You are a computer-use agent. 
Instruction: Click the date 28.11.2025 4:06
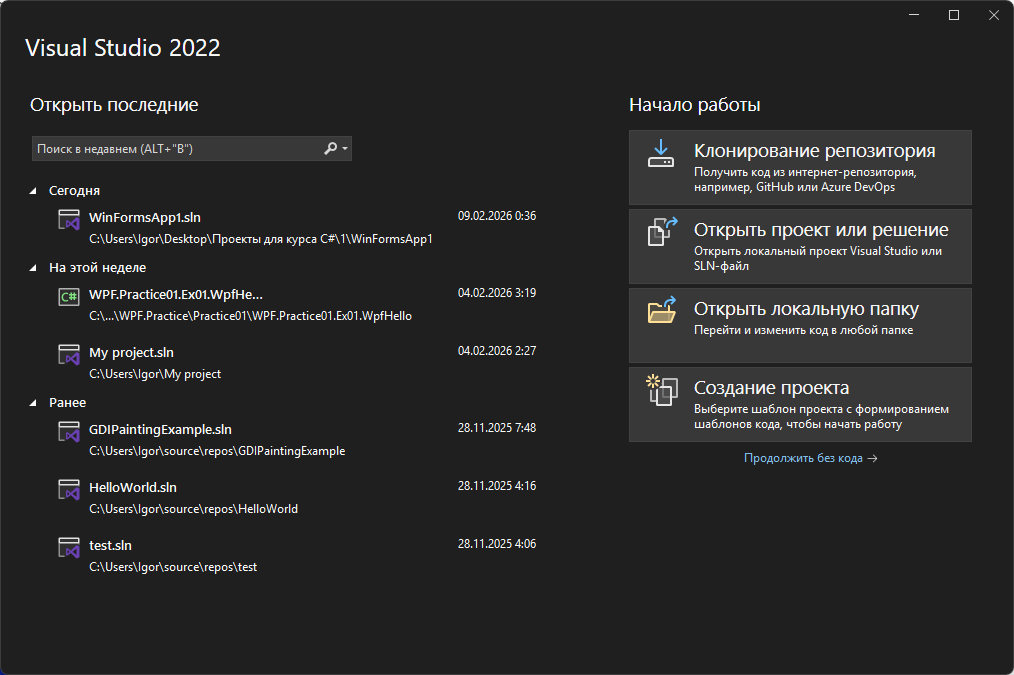[x=497, y=544]
